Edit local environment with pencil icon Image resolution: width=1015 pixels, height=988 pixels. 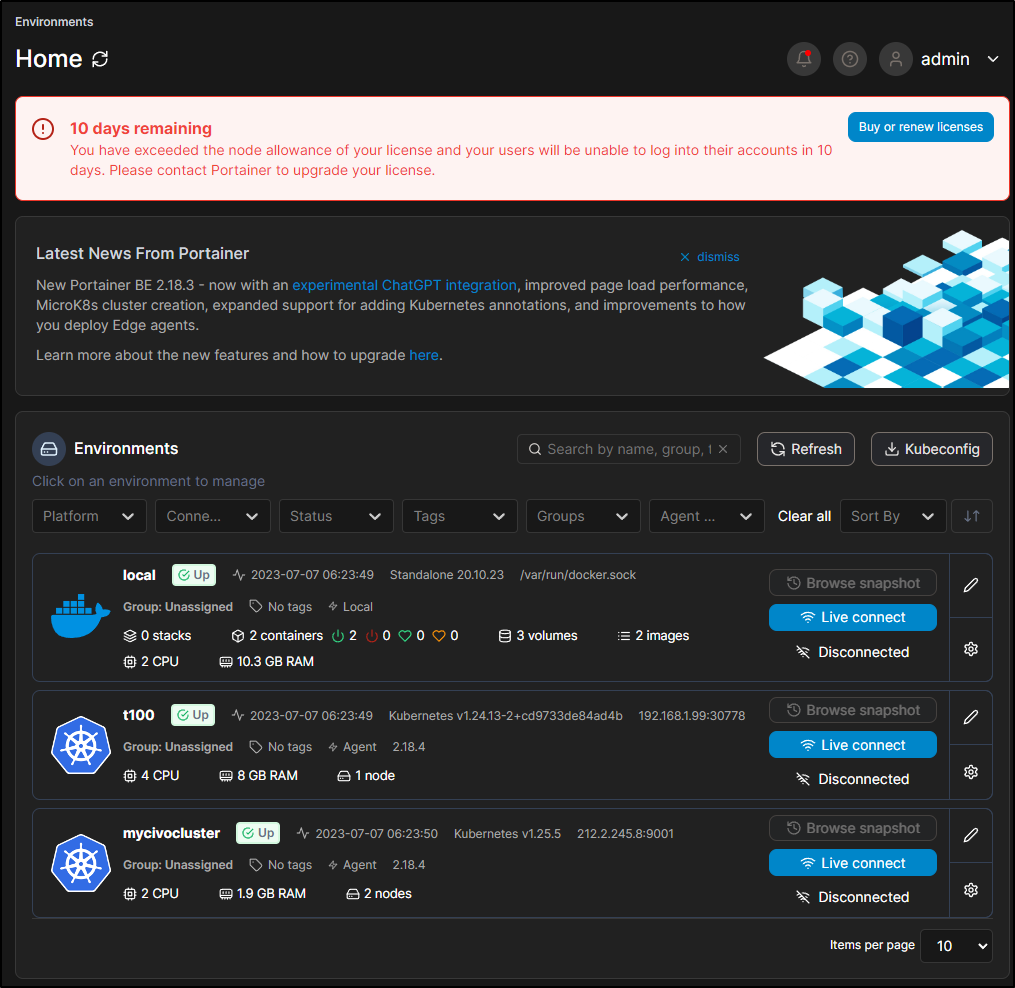[x=970, y=585]
